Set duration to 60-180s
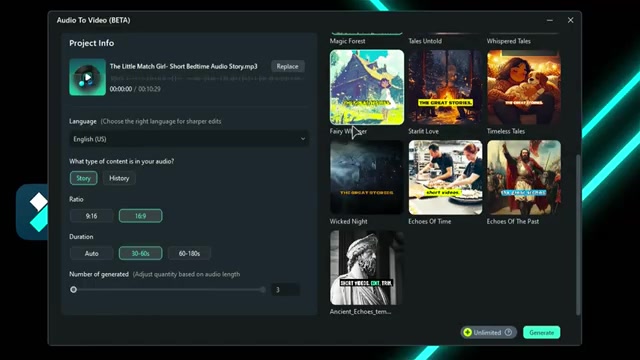The height and width of the screenshot is (360, 640). (x=189, y=253)
